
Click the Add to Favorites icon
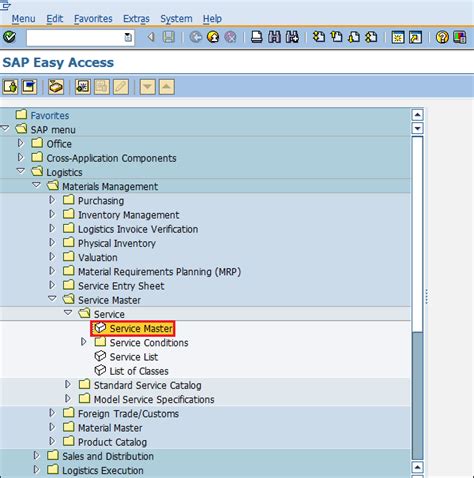coord(82,87)
